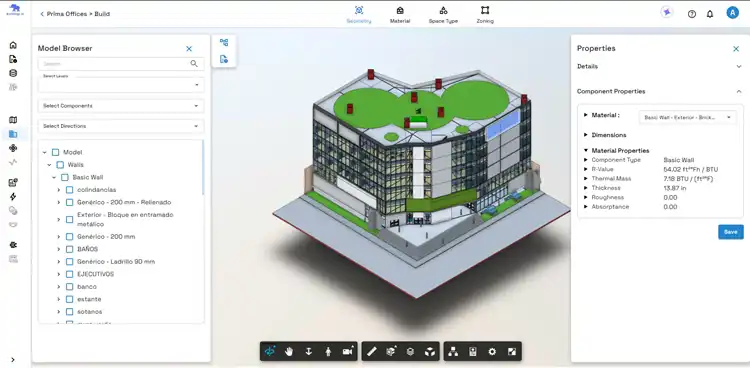Open the document file sidebar icon
This screenshot has width=750, height=368.
point(13,59)
